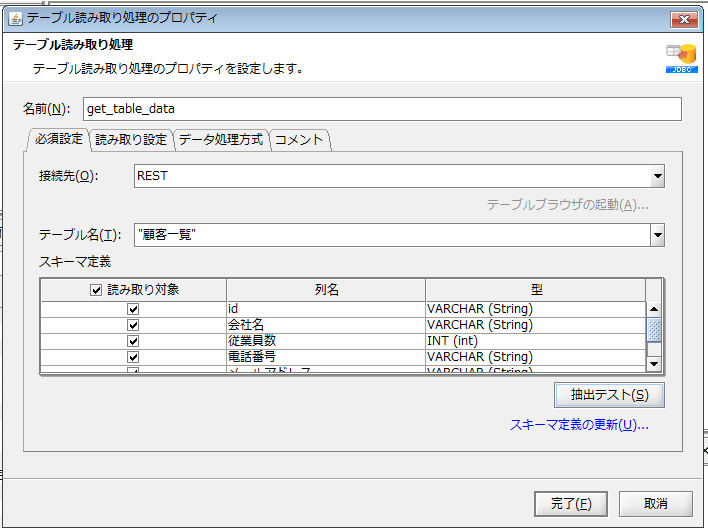Screen dimensions: 708x528
Task: Click VARCHAR type cell in id row
Action: (536, 309)
